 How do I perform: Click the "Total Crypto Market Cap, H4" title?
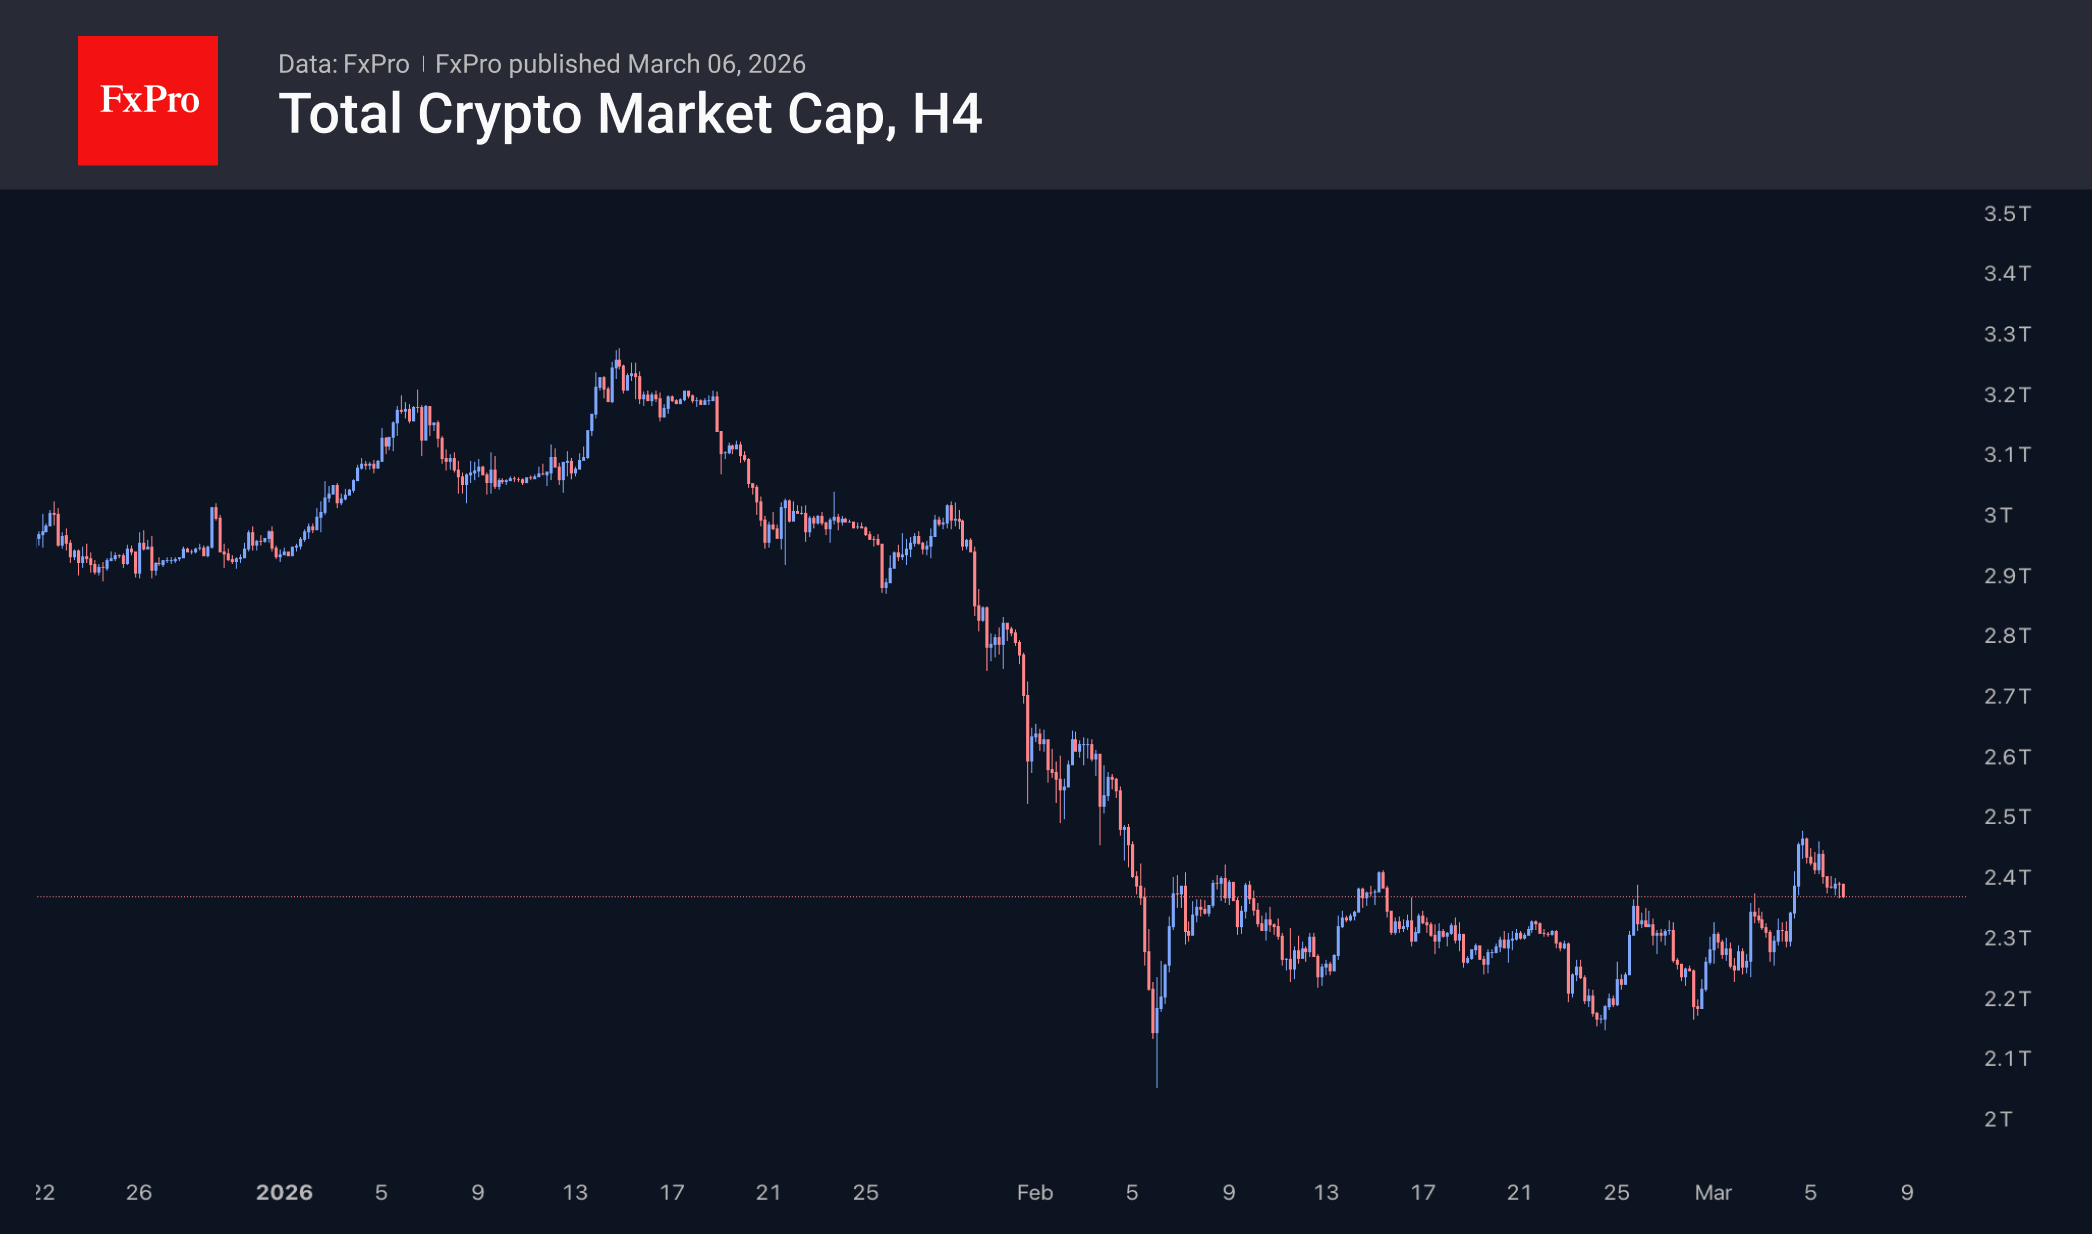coord(630,114)
